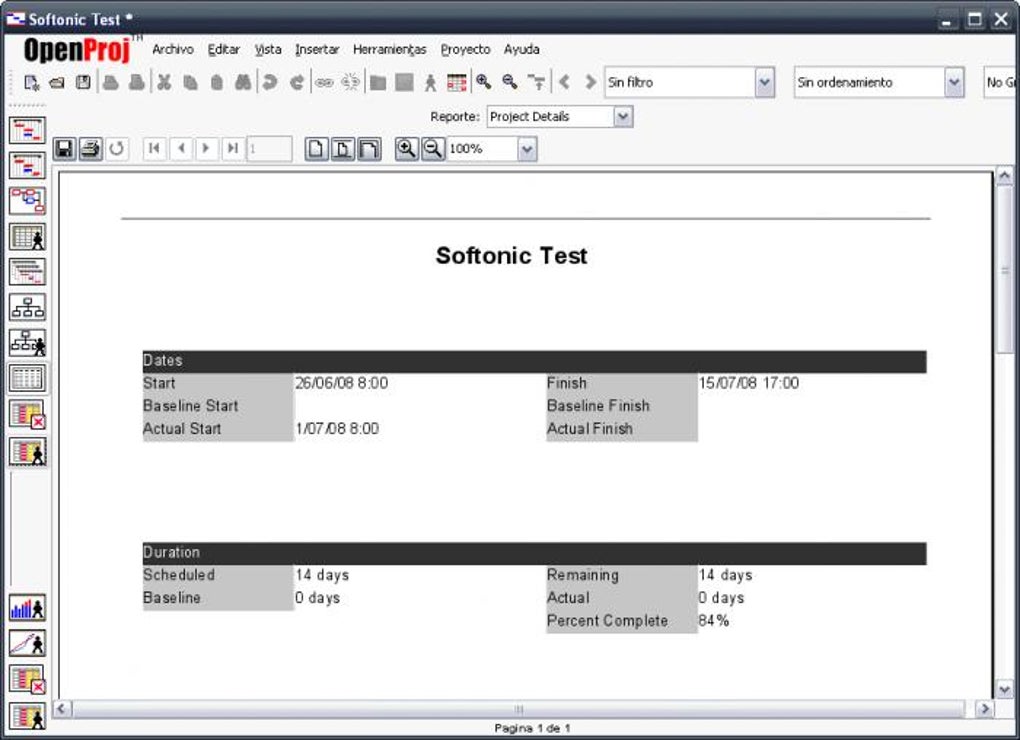Click the report Actual Size page icon
The height and width of the screenshot is (740, 1020).
(x=316, y=149)
